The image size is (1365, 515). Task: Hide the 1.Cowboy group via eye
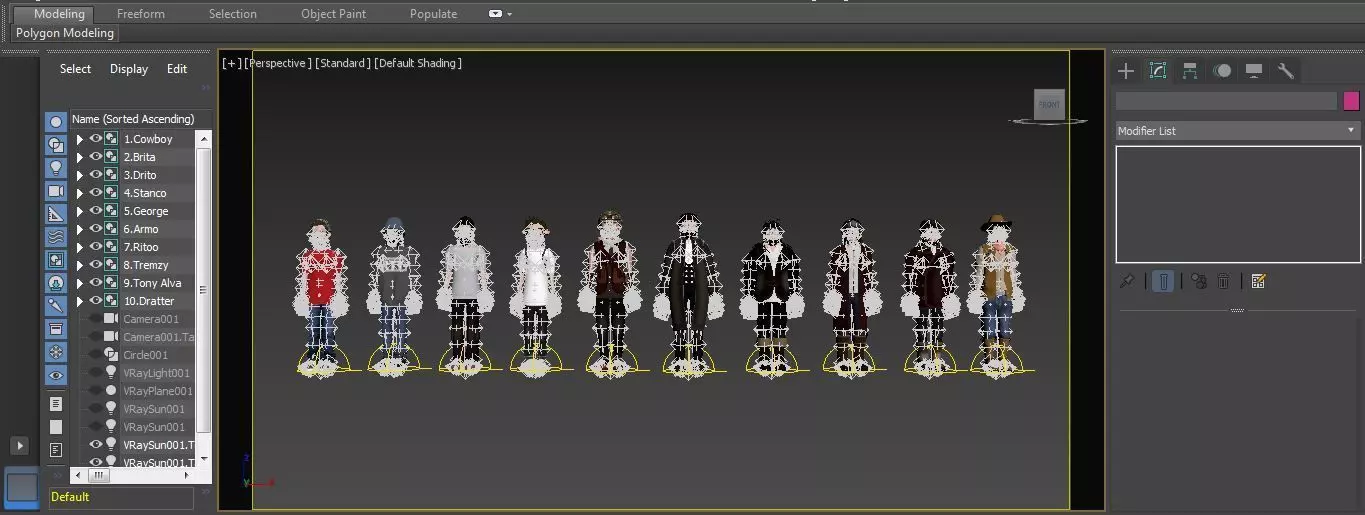click(96, 139)
